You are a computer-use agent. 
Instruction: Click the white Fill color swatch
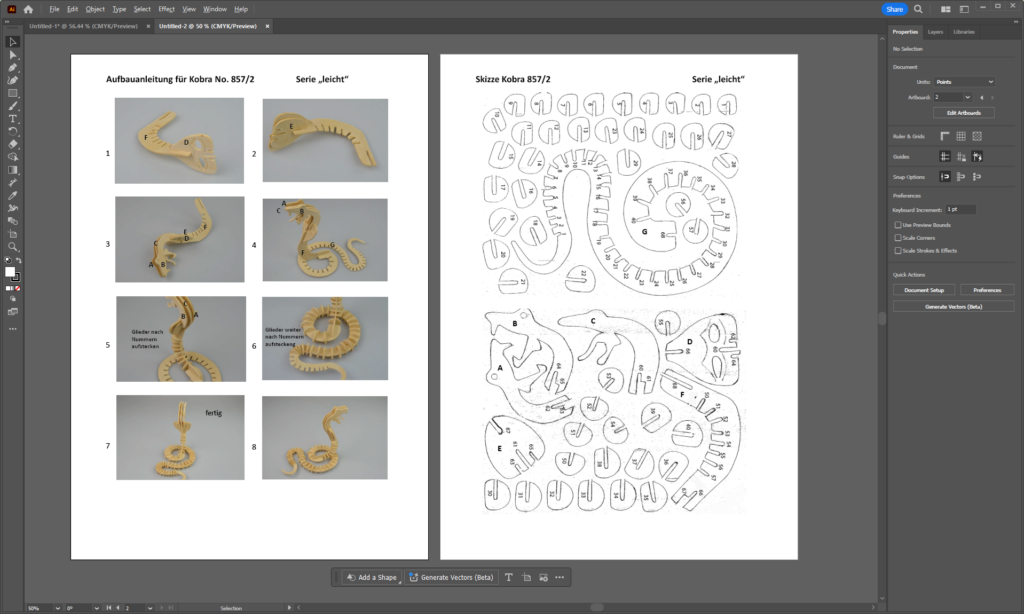10,272
